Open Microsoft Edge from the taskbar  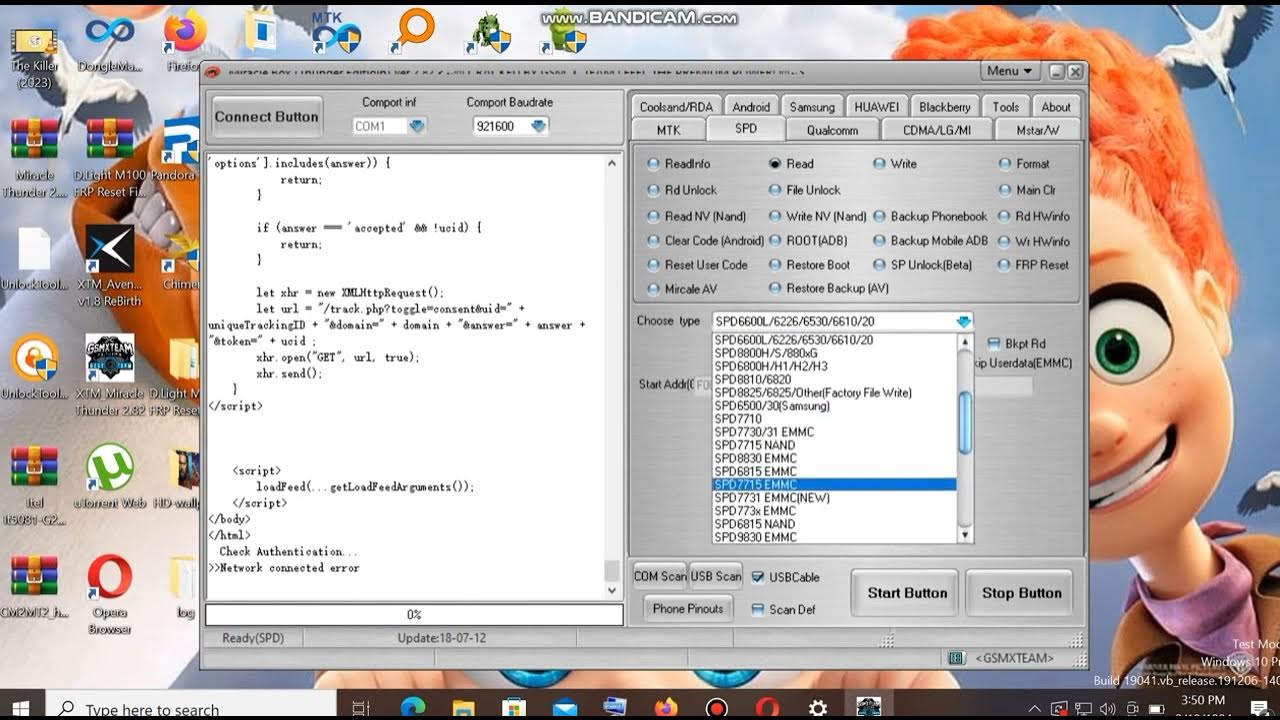click(x=413, y=707)
